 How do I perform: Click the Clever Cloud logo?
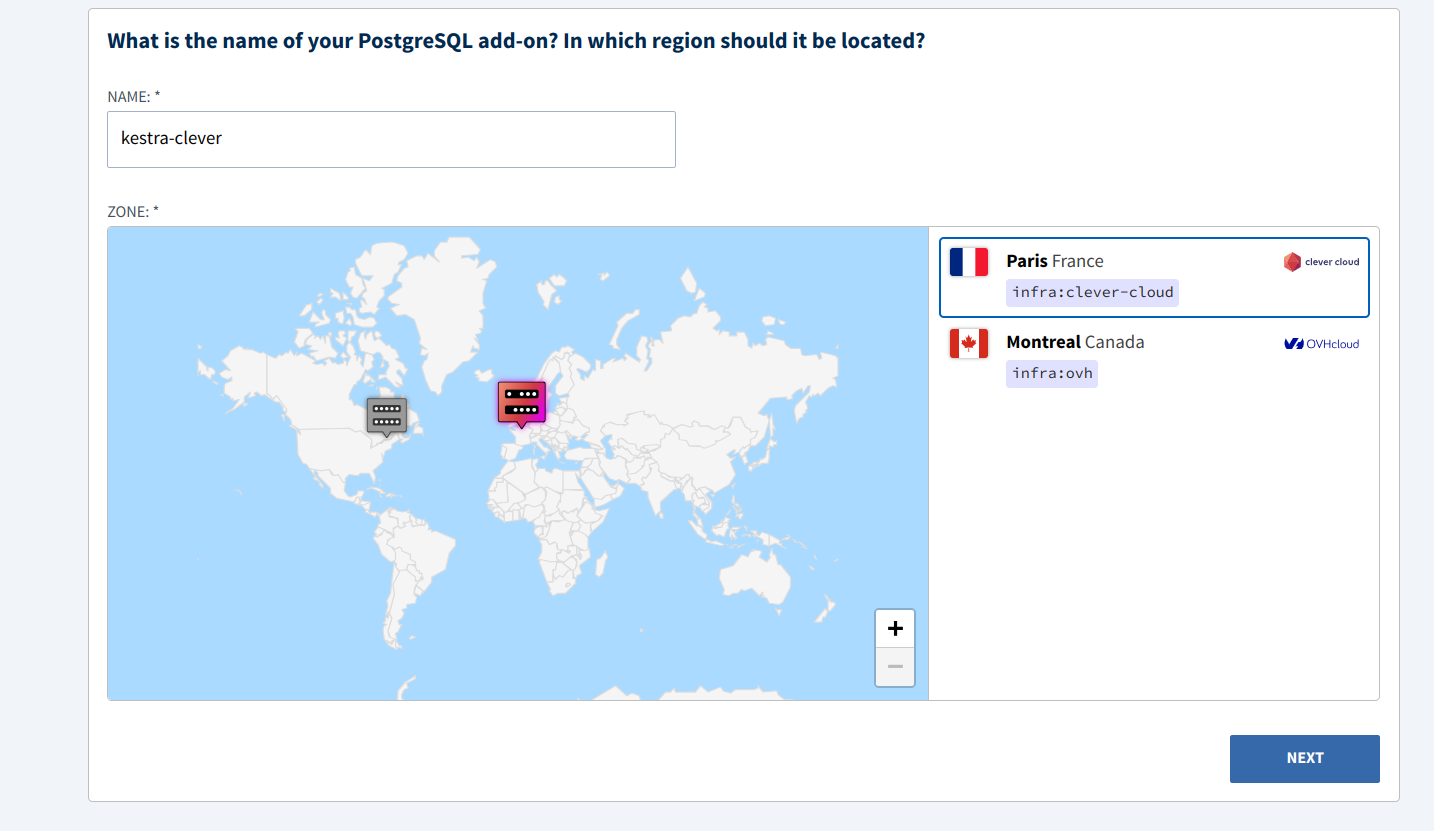coord(1321,262)
